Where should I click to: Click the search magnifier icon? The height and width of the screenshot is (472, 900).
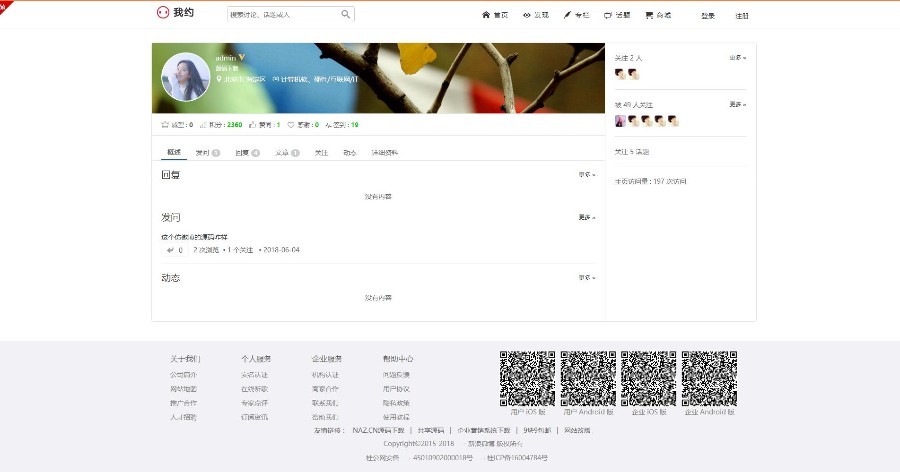click(x=346, y=15)
